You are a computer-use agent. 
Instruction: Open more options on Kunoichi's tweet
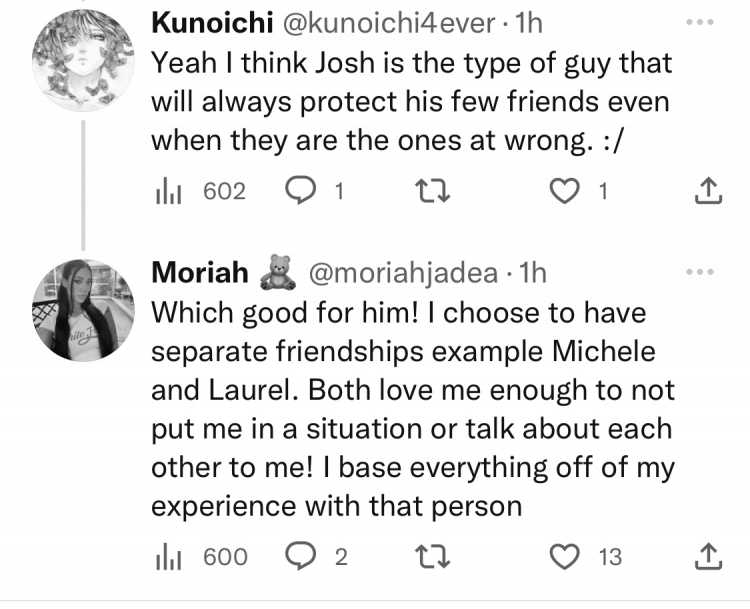pos(700,22)
